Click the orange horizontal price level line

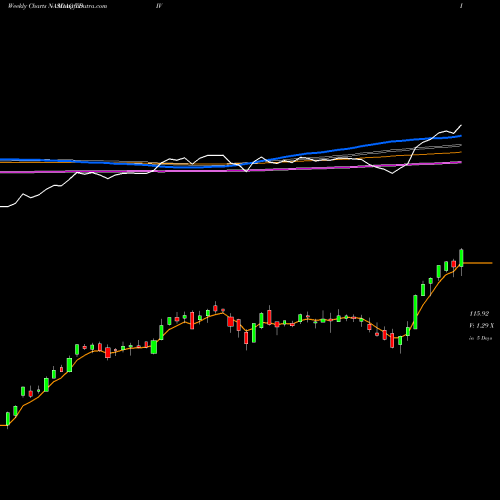click(478, 263)
